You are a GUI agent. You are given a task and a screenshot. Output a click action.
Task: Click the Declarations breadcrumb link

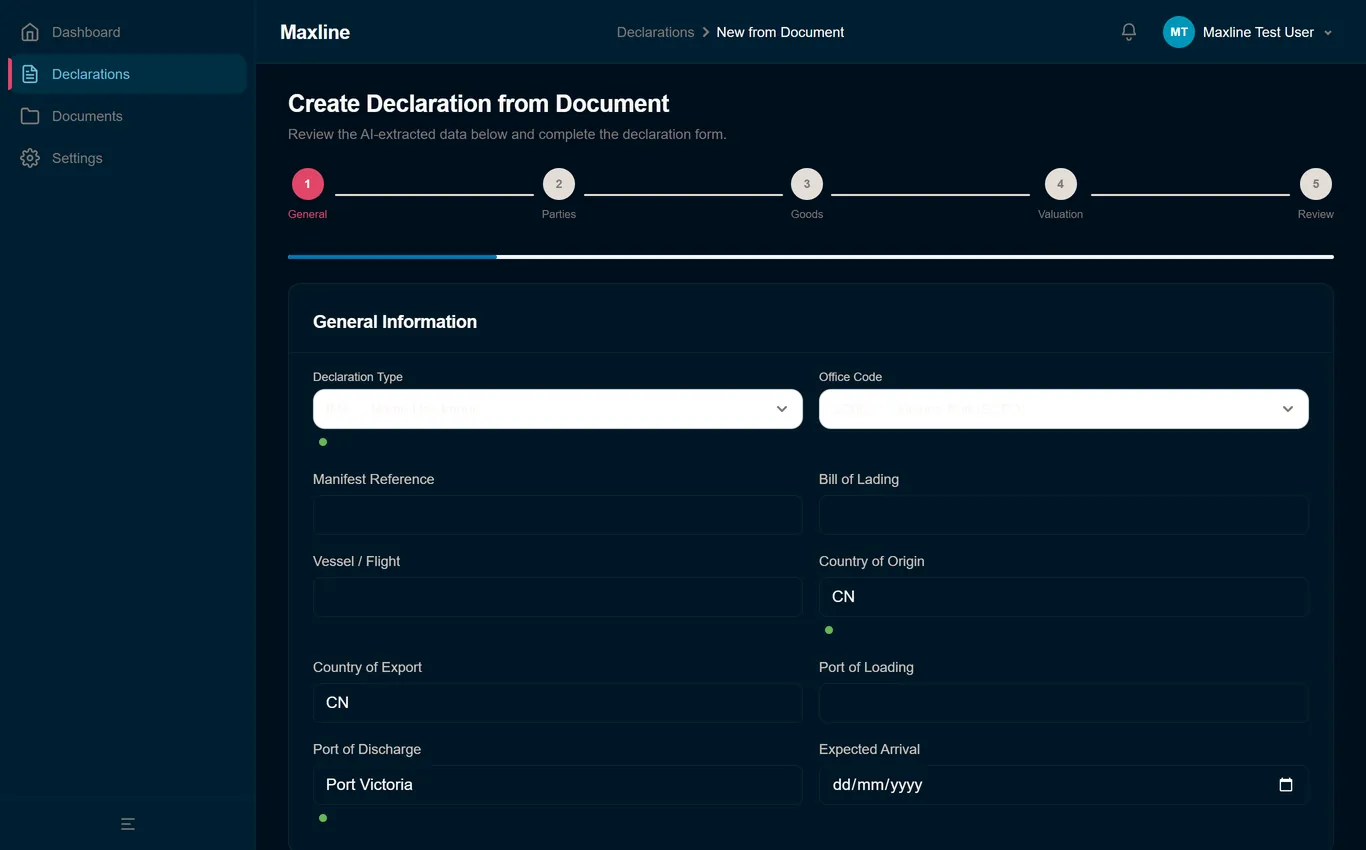click(655, 32)
